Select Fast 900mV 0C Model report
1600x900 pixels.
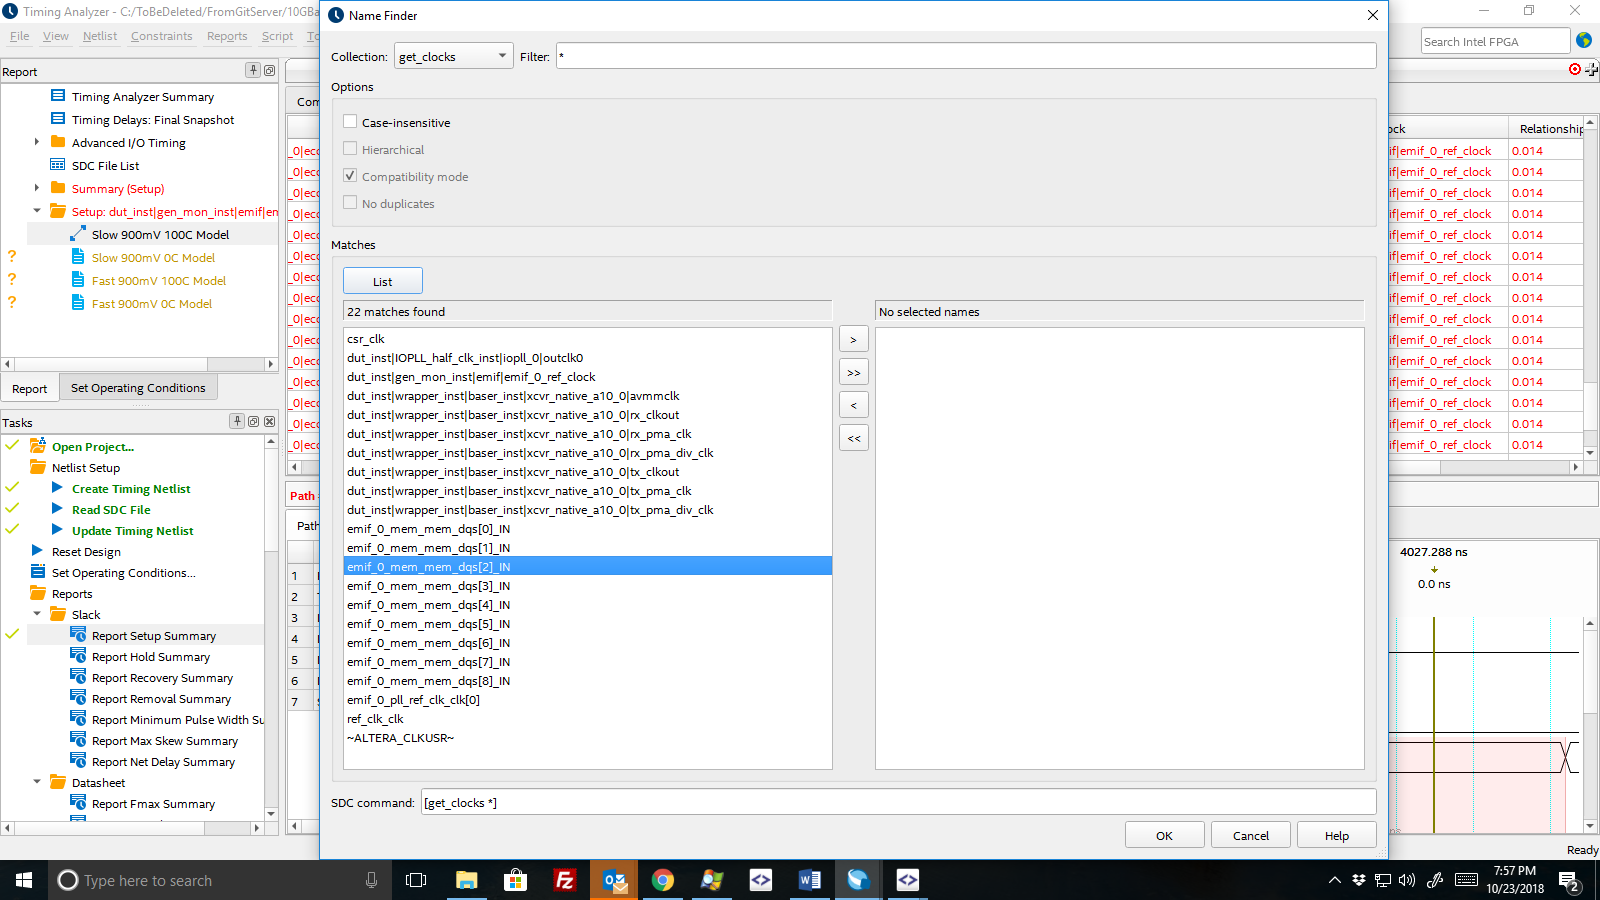coord(152,303)
